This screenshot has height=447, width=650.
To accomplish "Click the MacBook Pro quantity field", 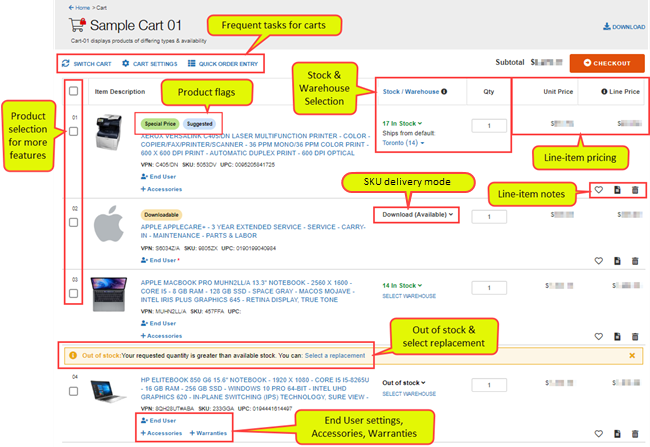I will point(489,287).
